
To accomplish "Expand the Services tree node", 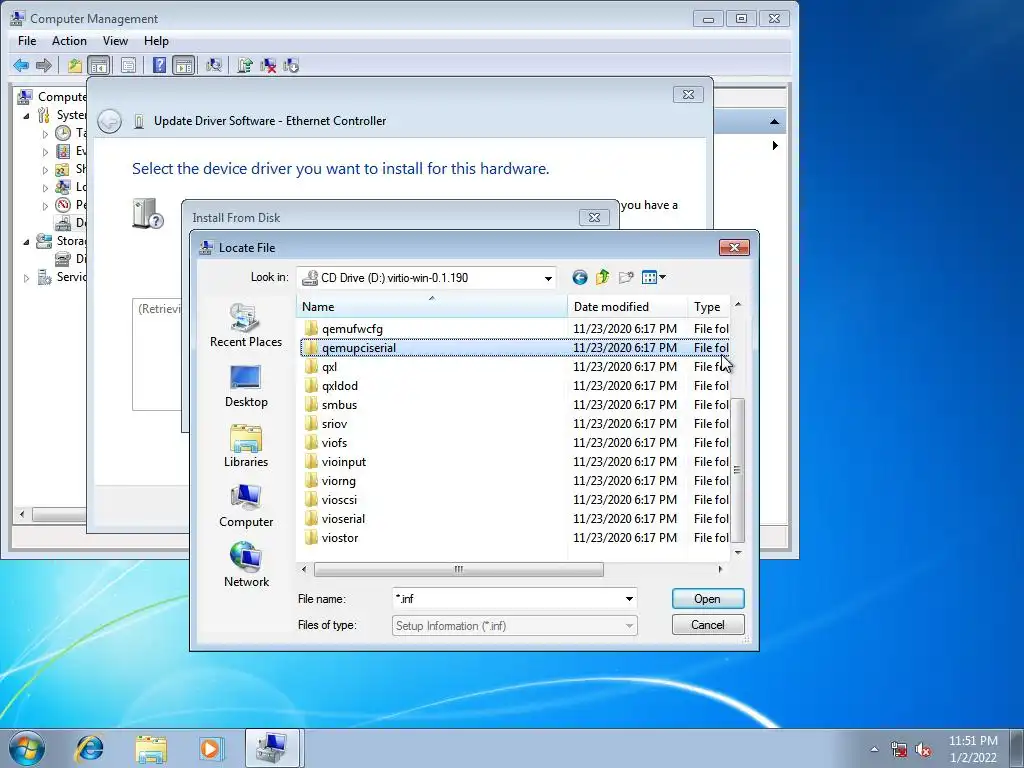I will point(26,278).
